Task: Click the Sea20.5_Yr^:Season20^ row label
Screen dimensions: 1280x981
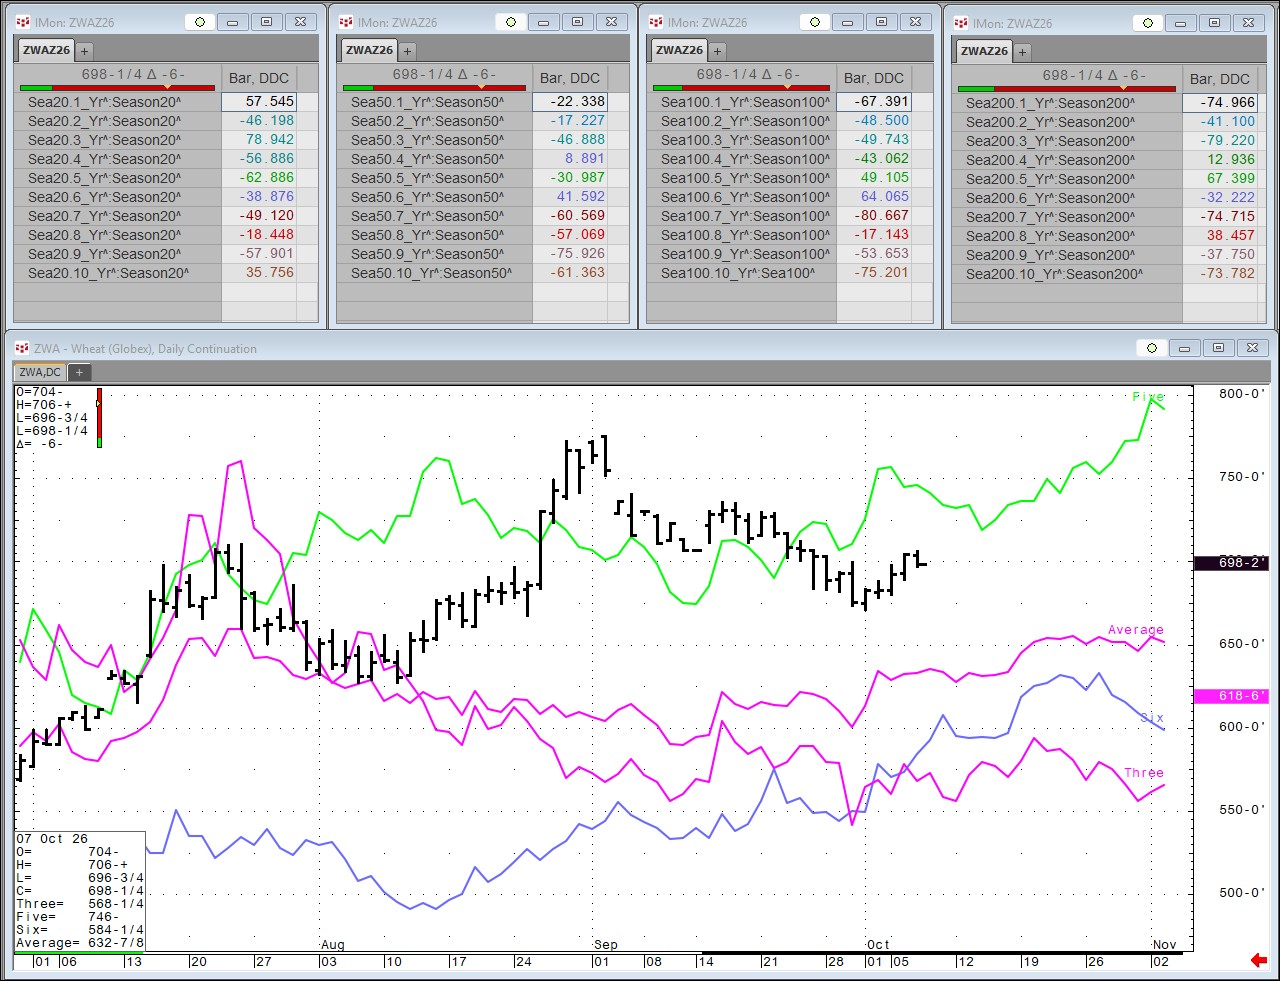Action: coord(105,178)
